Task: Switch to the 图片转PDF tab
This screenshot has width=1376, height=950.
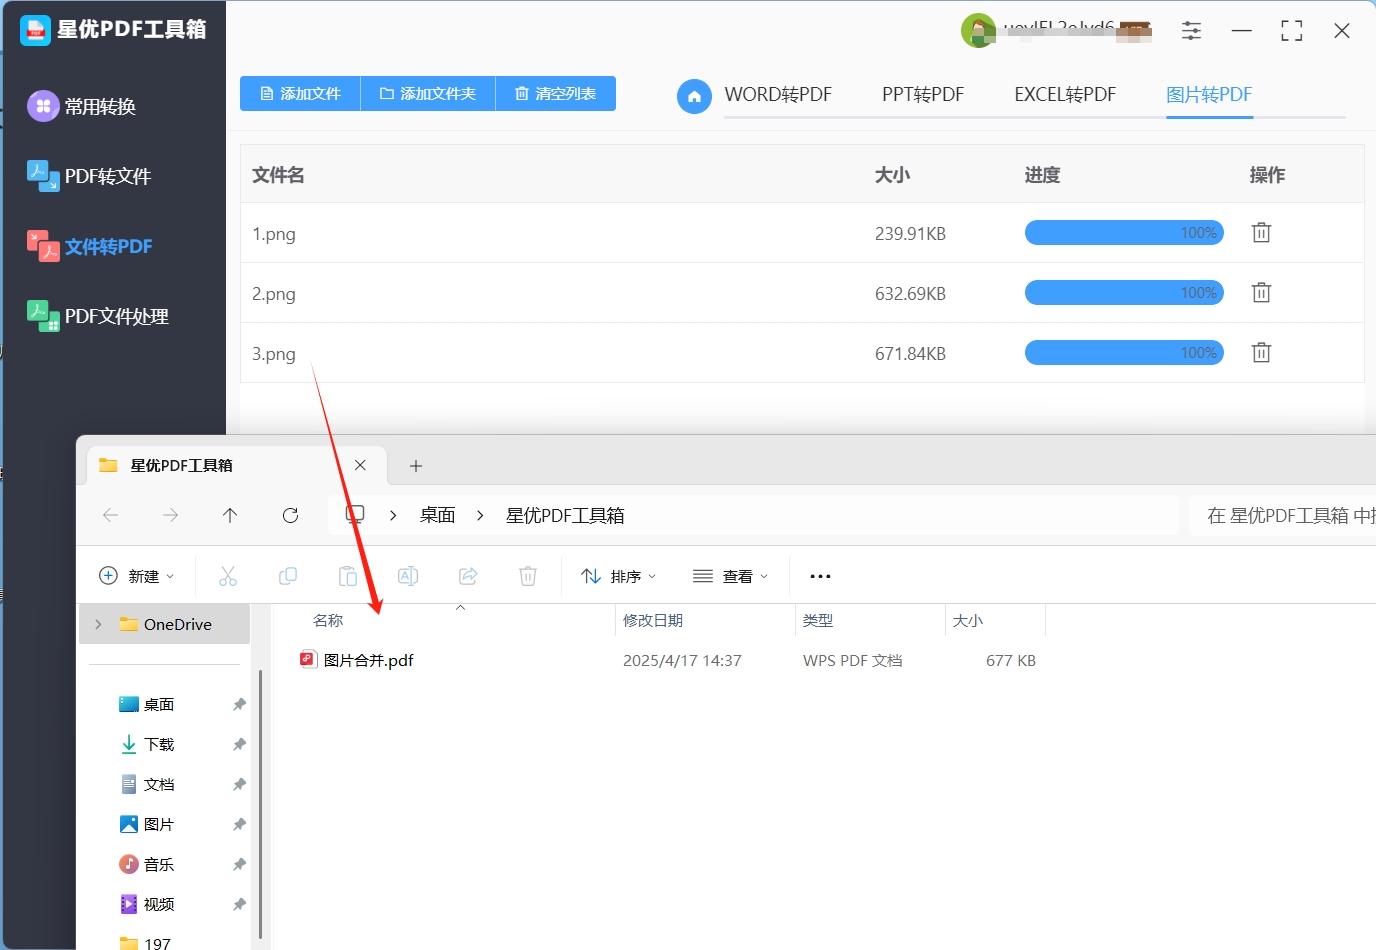Action: [x=1209, y=94]
